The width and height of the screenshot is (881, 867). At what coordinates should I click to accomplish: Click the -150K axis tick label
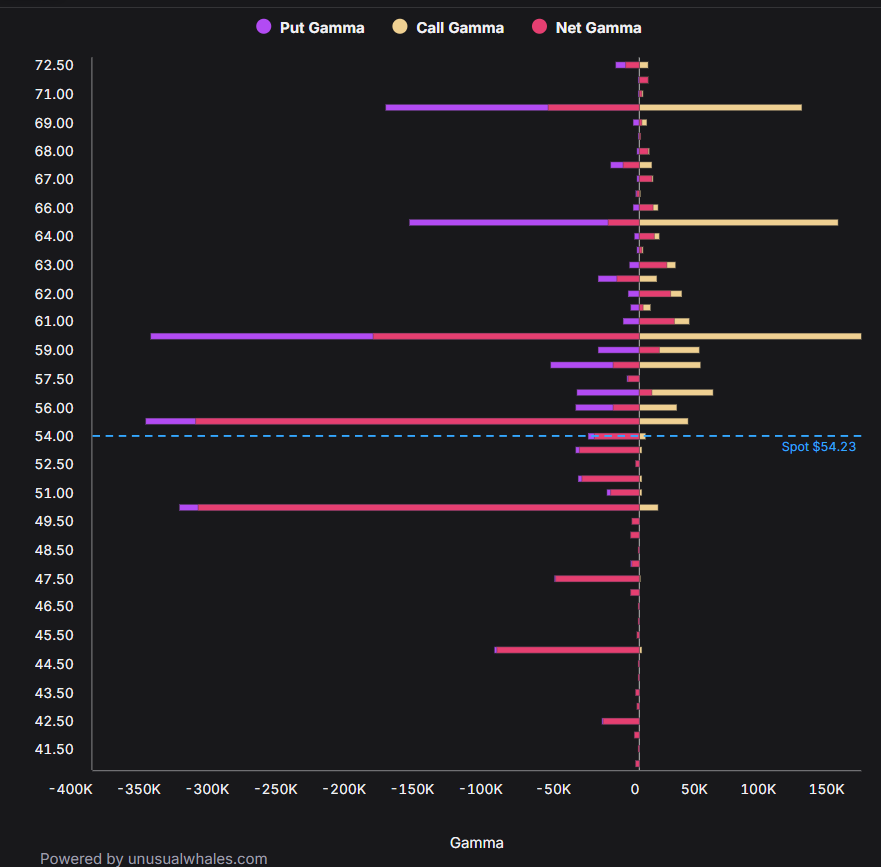pyautogui.click(x=412, y=789)
